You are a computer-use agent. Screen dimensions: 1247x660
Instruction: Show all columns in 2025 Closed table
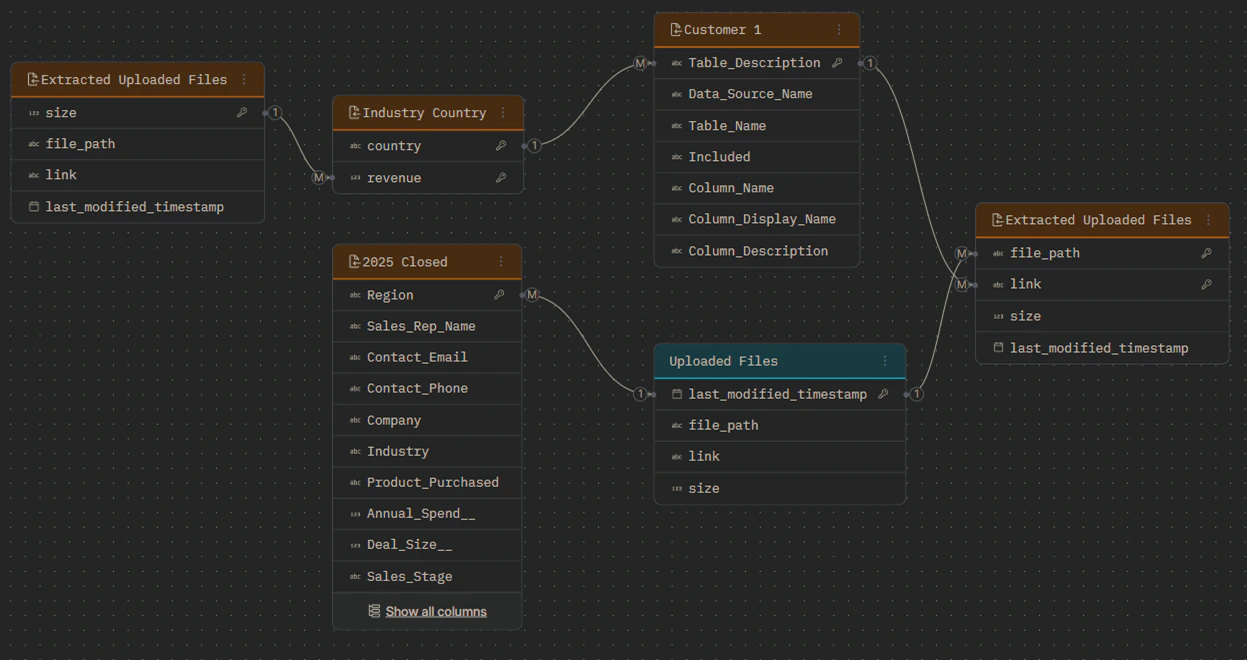tap(436, 611)
